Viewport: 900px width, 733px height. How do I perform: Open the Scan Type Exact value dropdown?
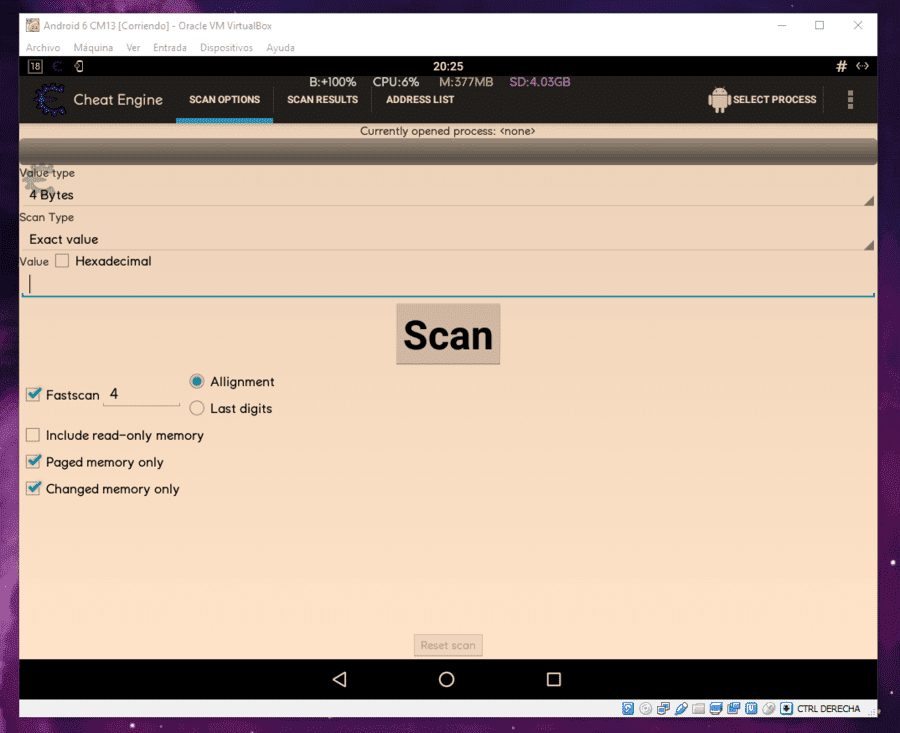[x=448, y=239]
